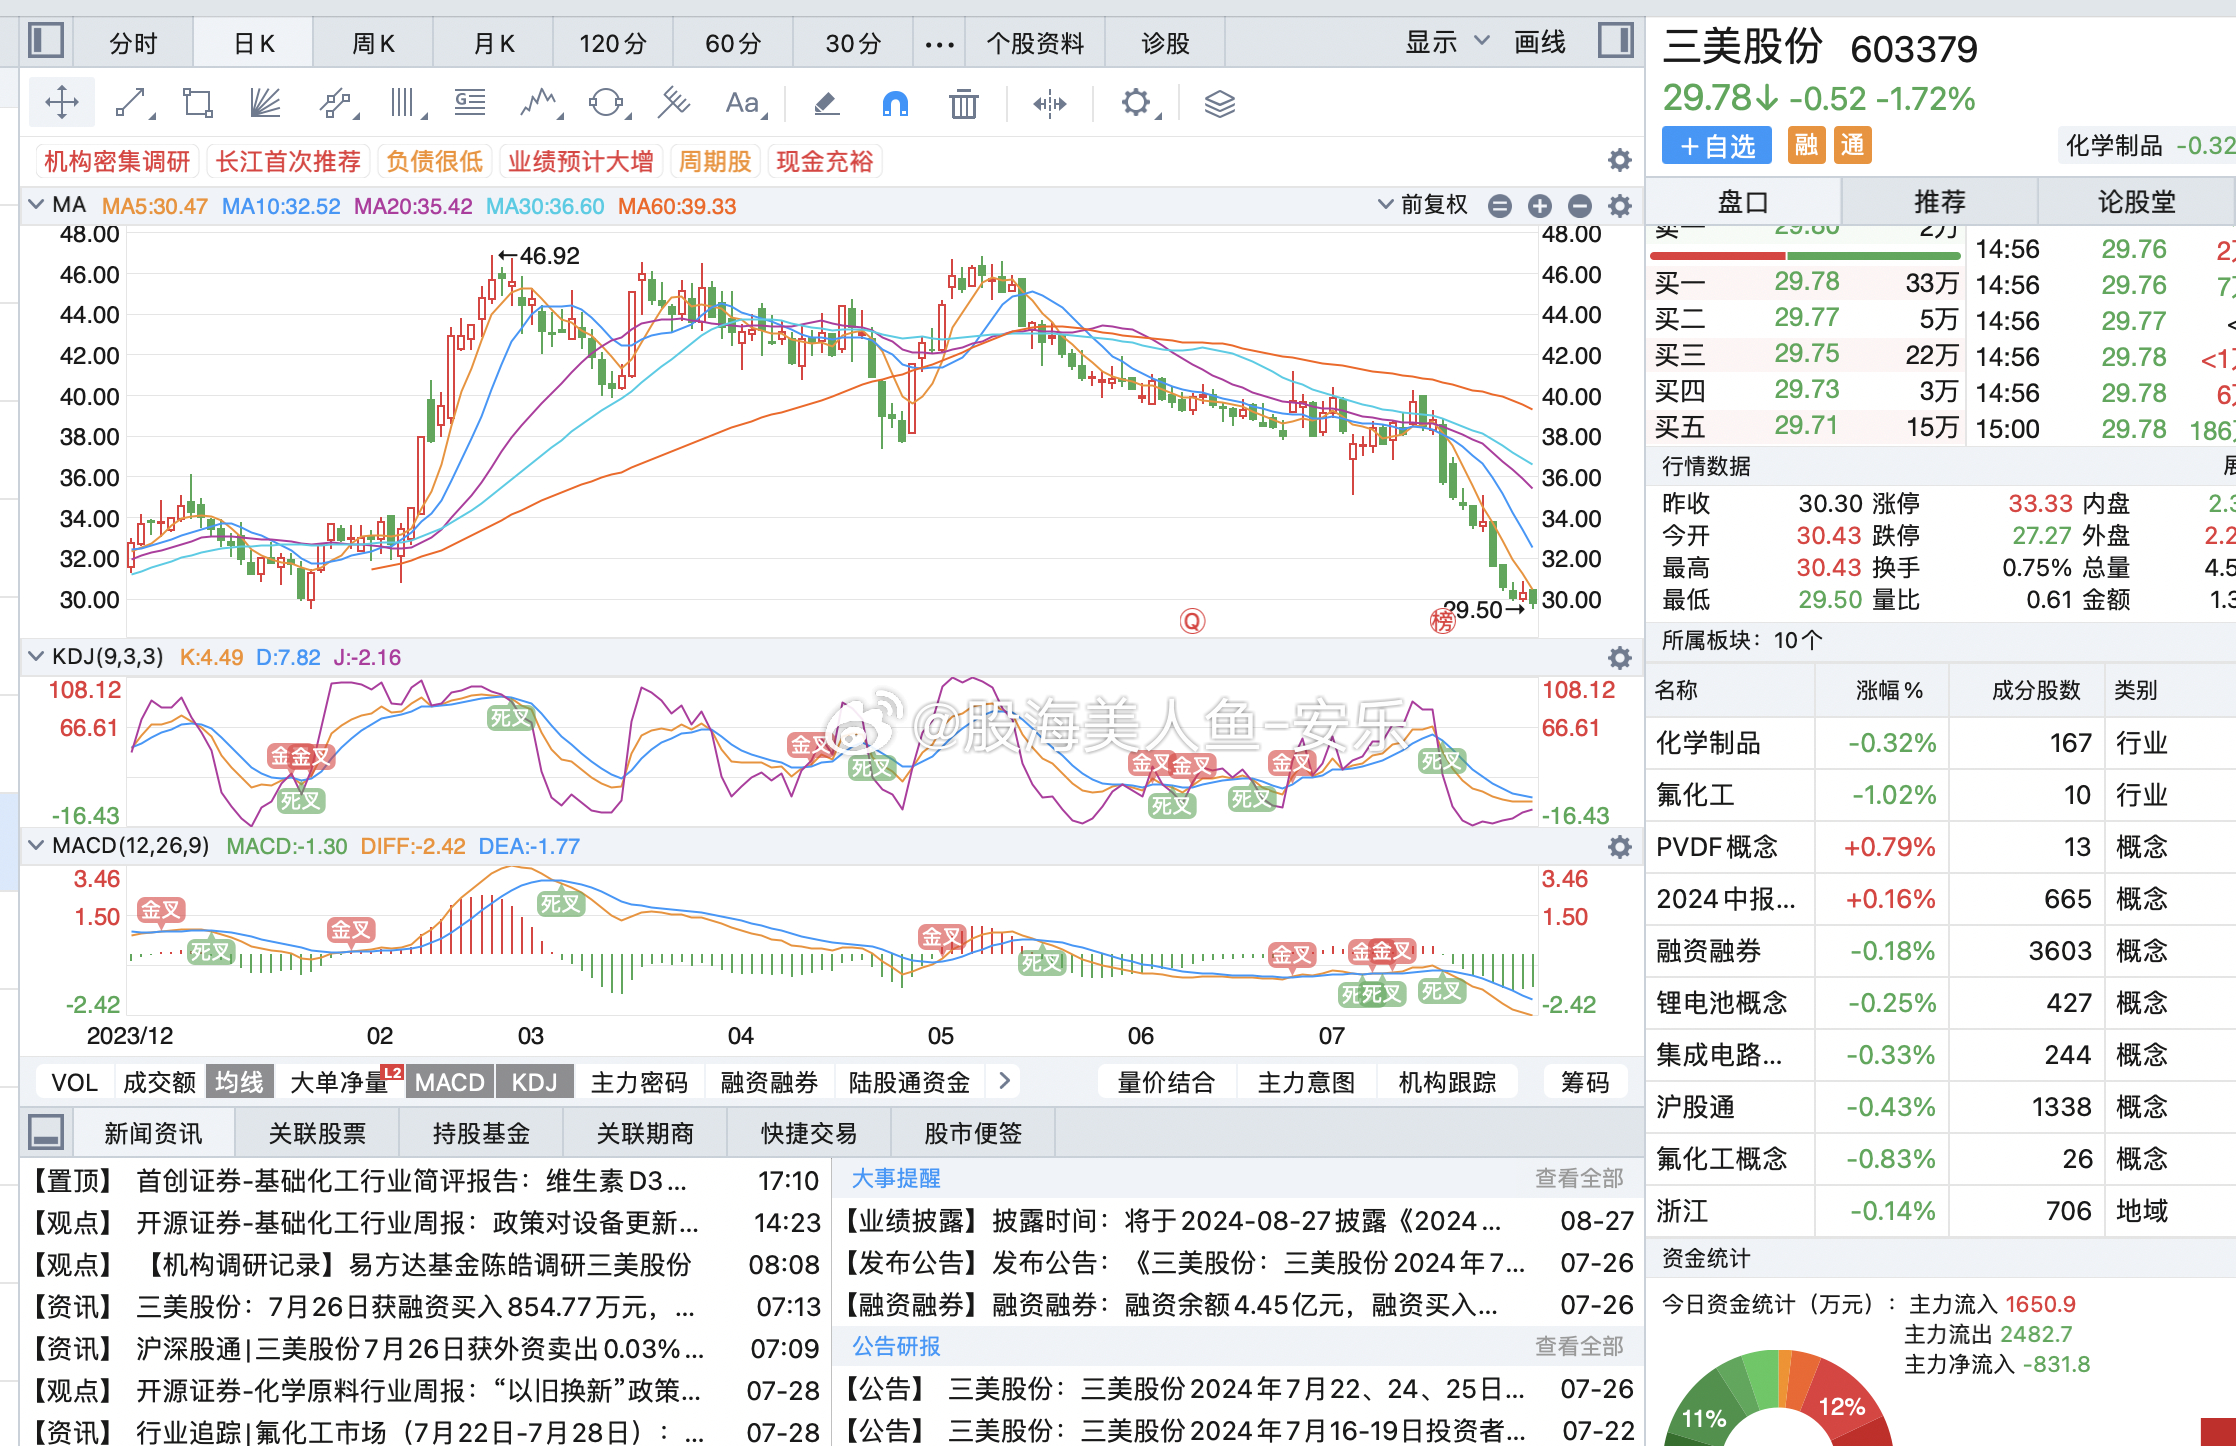Activate the eraser drawing tool
Screen dimensions: 2236x1446
tap(826, 103)
